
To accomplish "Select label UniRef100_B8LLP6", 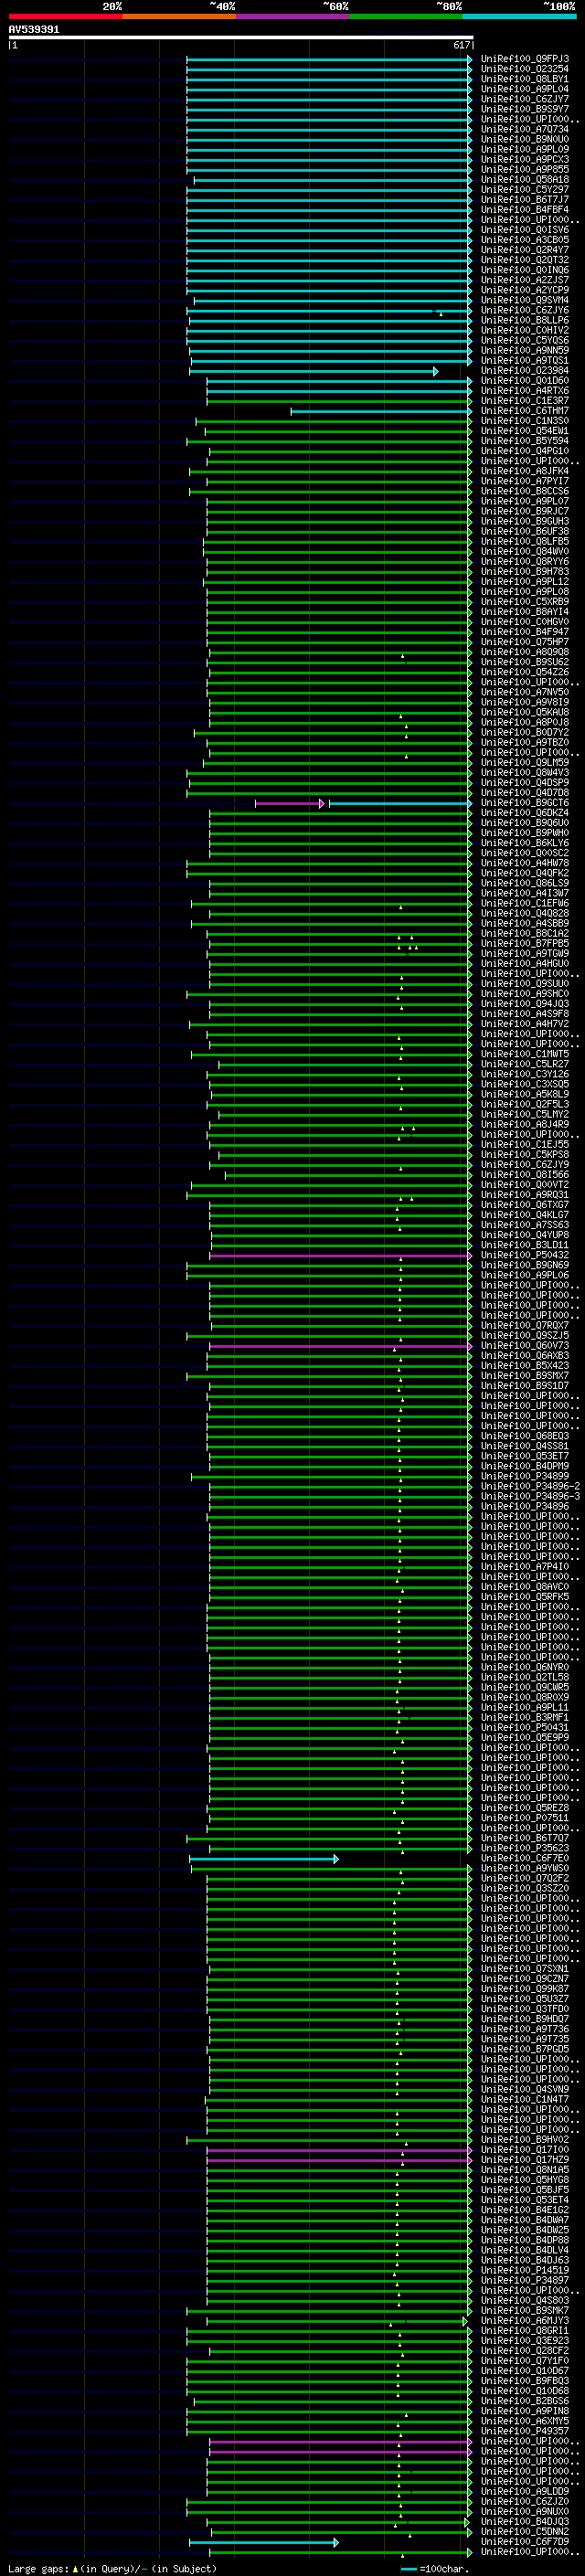I will [524, 320].
